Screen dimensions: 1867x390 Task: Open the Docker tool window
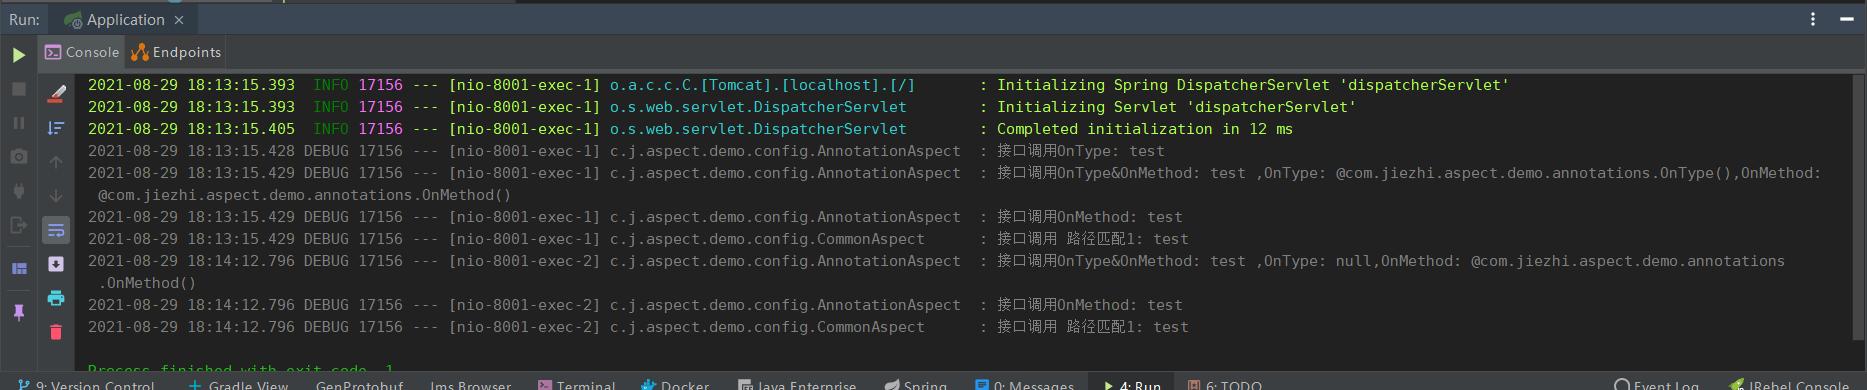point(675,385)
